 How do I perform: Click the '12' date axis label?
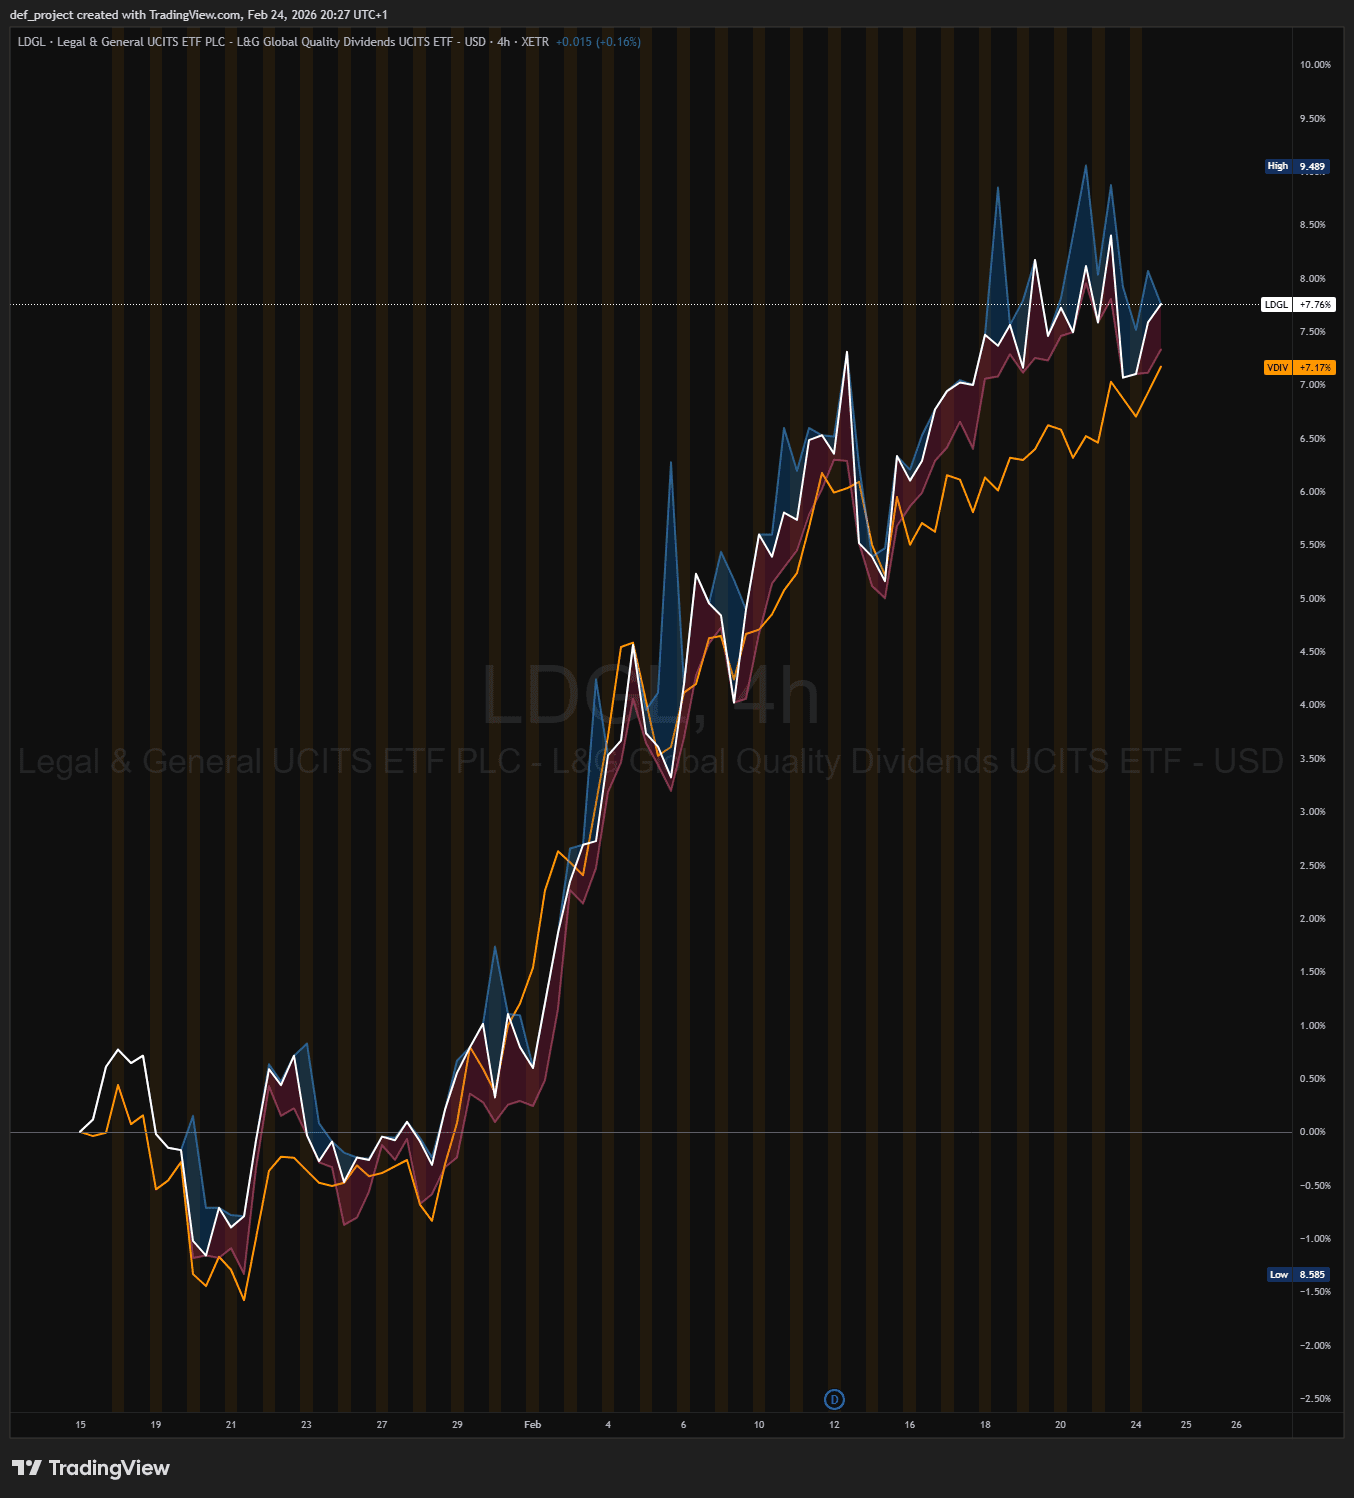pyautogui.click(x=834, y=1424)
